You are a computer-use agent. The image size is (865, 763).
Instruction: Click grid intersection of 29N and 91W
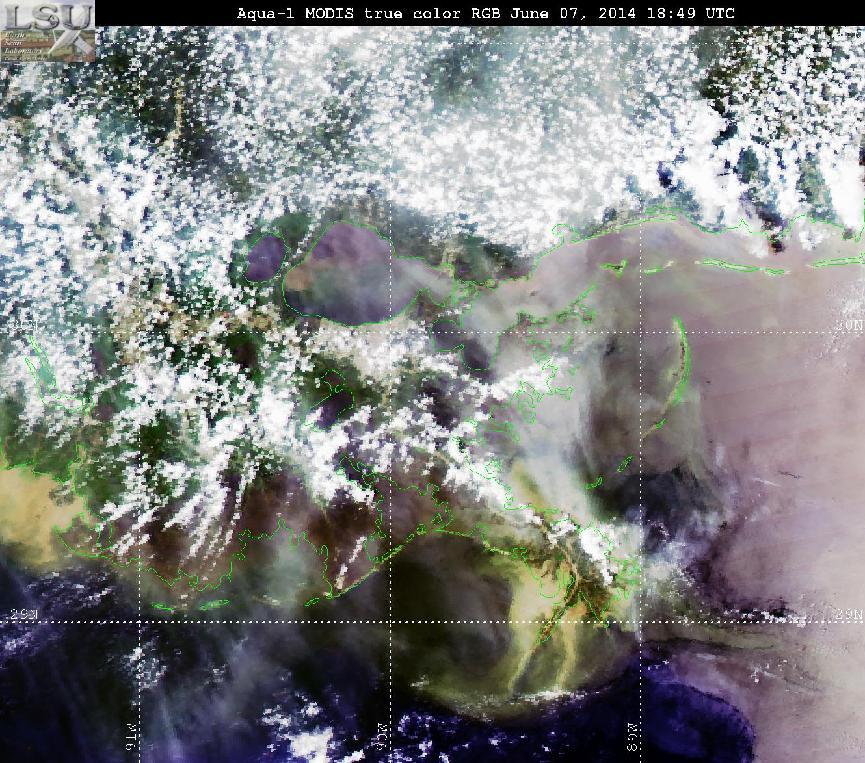click(140, 621)
